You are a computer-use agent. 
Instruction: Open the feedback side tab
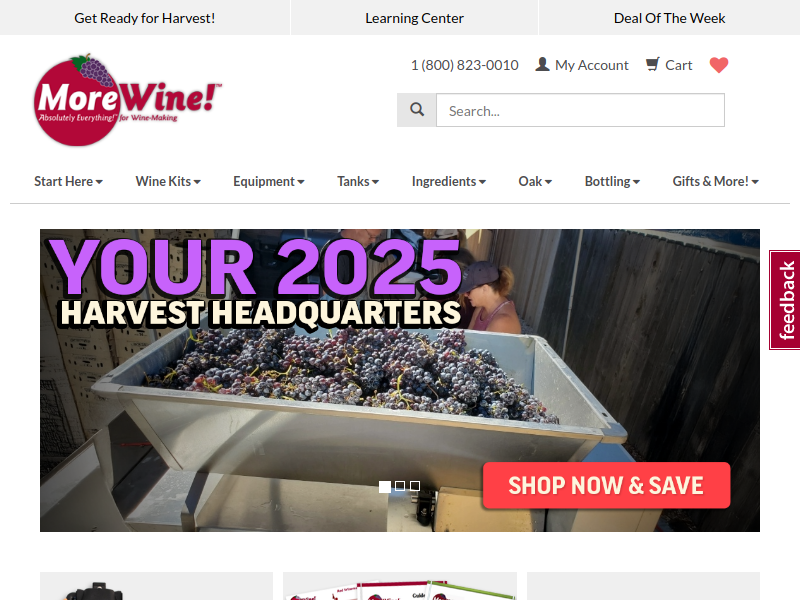click(x=785, y=300)
